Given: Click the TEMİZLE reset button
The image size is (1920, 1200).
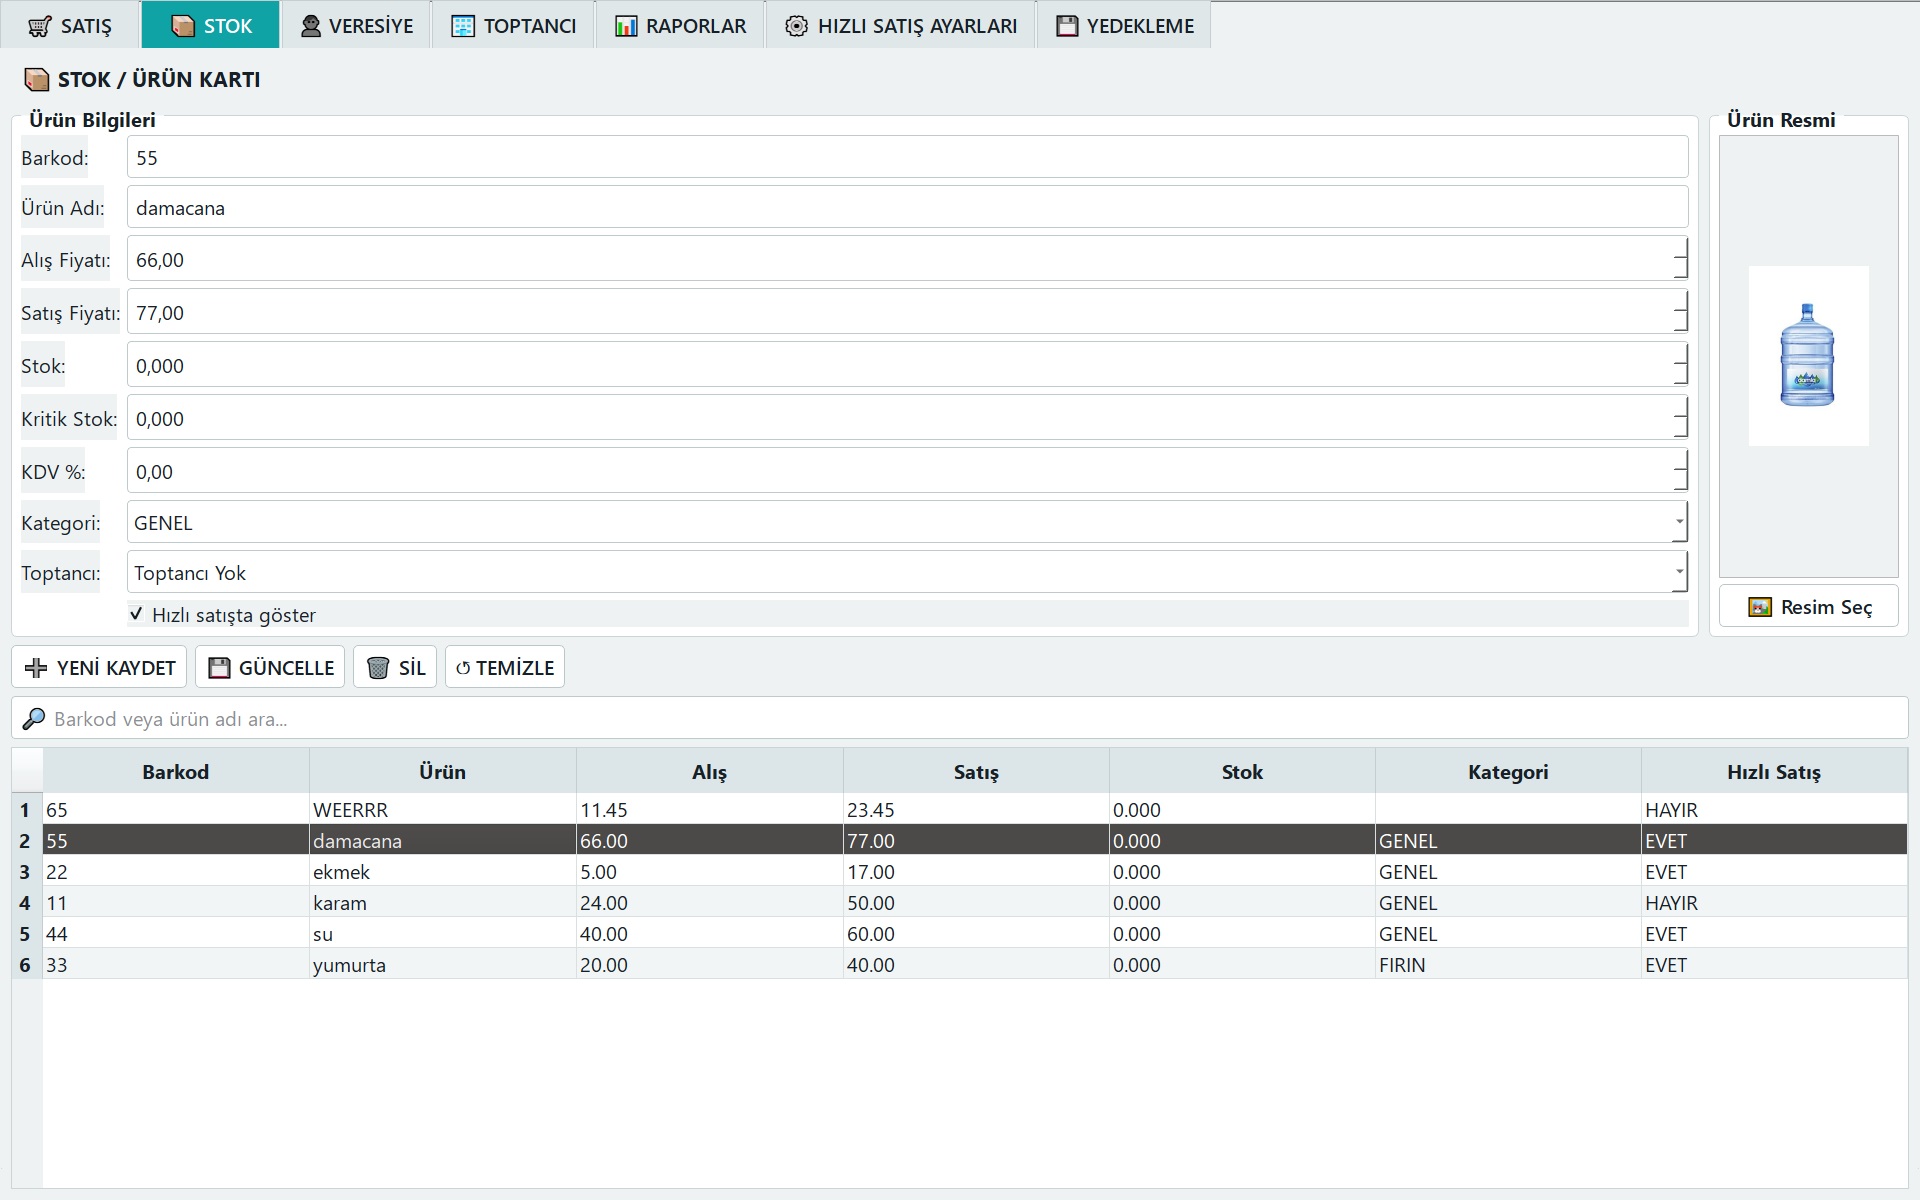Looking at the screenshot, I should 505,667.
